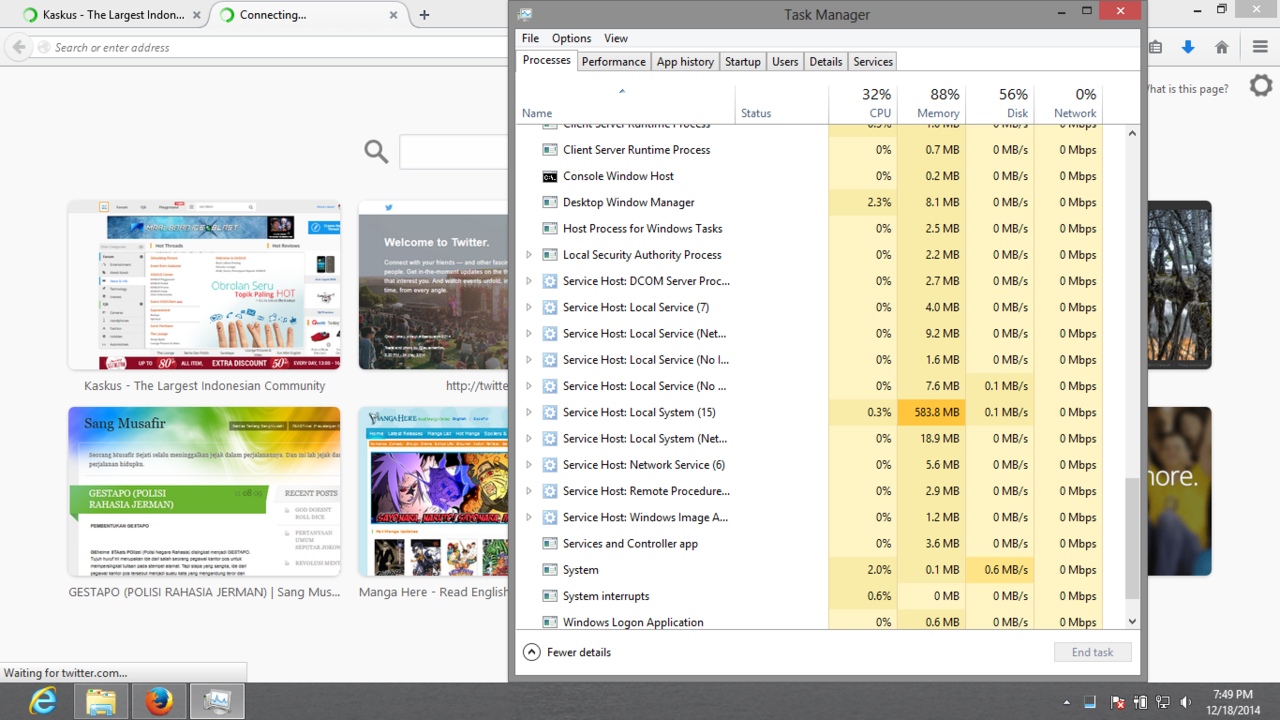The image size is (1280, 720).
Task: Switch to App history tab
Action: tap(685, 61)
